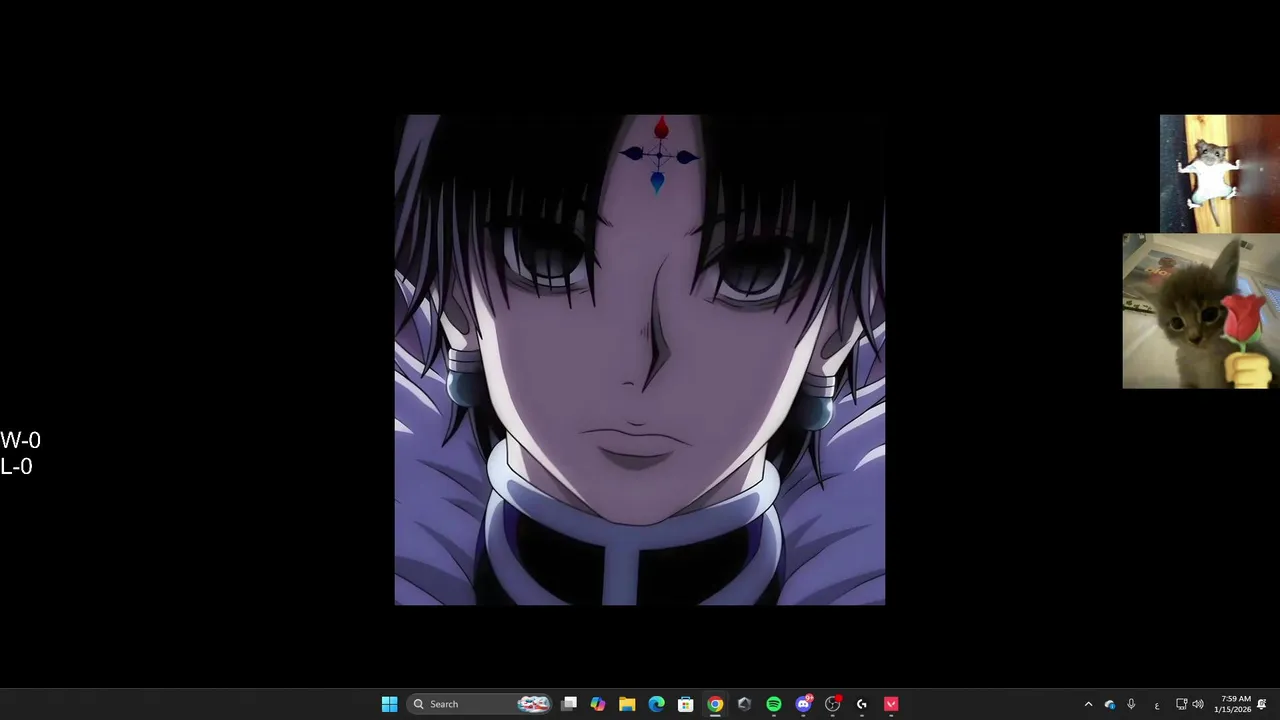Open File Explorer from the taskbar
Viewport: 1280px width, 720px height.
627,704
